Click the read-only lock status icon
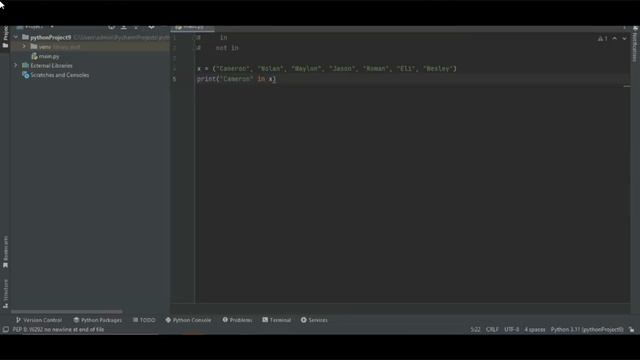The height and width of the screenshot is (360, 640). point(631,329)
